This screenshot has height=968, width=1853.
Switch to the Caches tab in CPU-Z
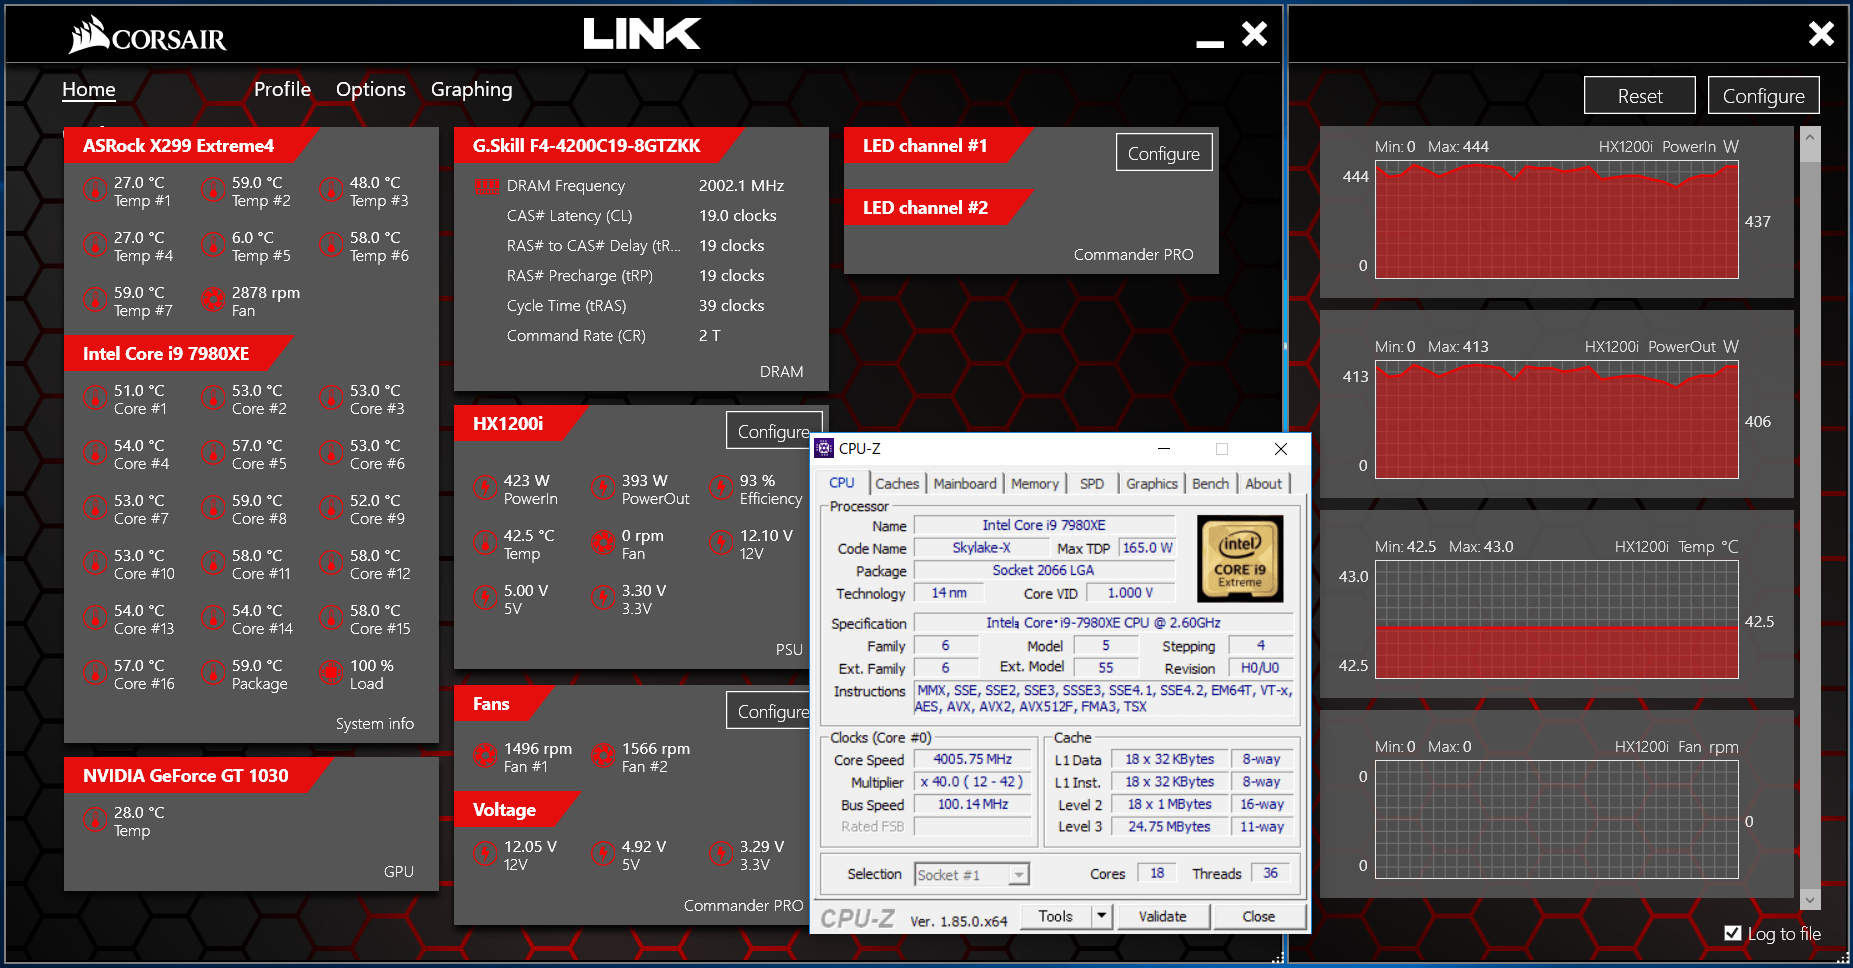[897, 484]
